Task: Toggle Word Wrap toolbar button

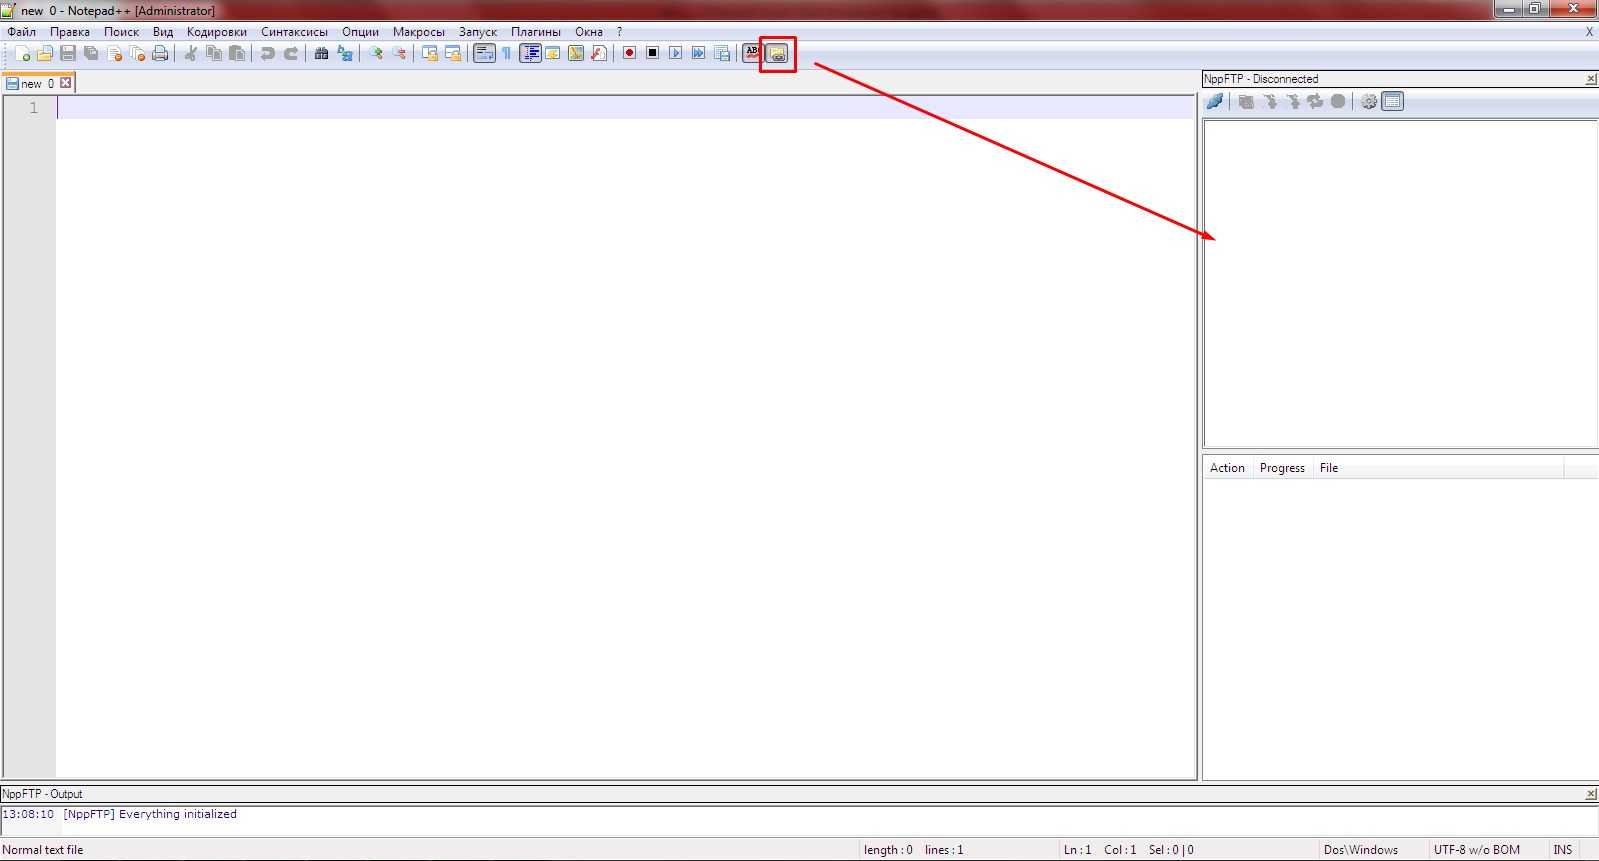Action: pyautogui.click(x=484, y=53)
